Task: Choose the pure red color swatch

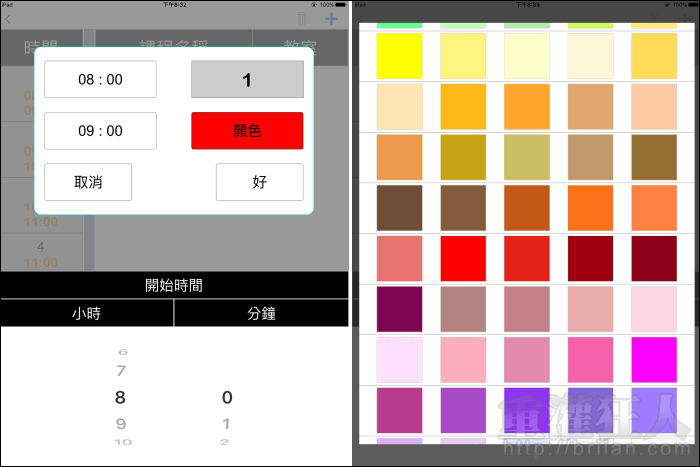Action: coord(463,259)
